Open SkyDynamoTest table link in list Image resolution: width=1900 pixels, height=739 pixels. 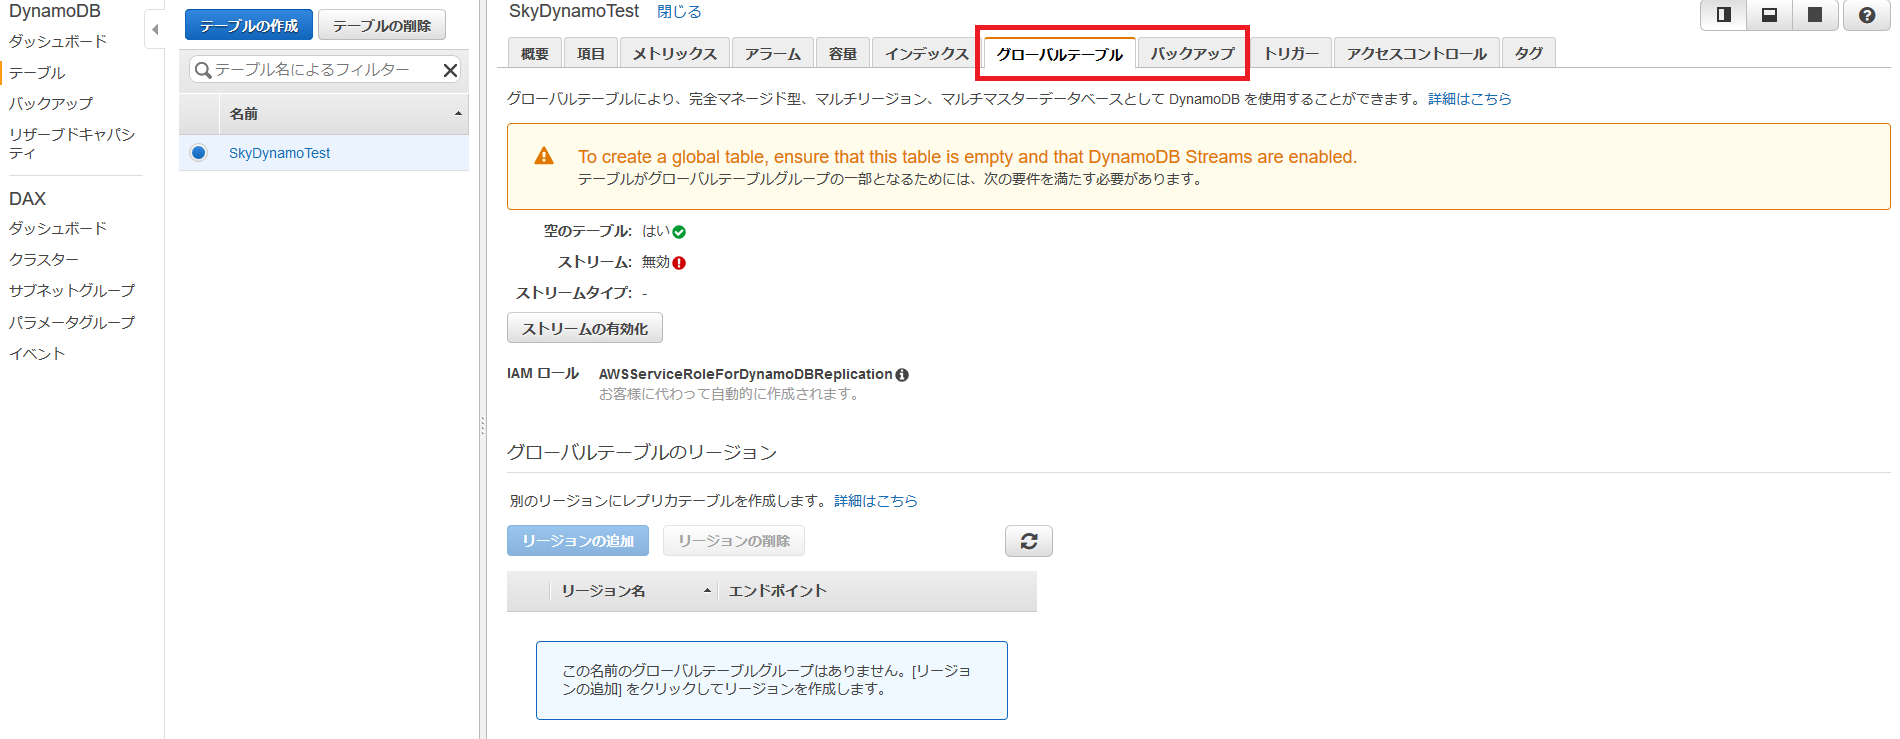click(x=280, y=153)
